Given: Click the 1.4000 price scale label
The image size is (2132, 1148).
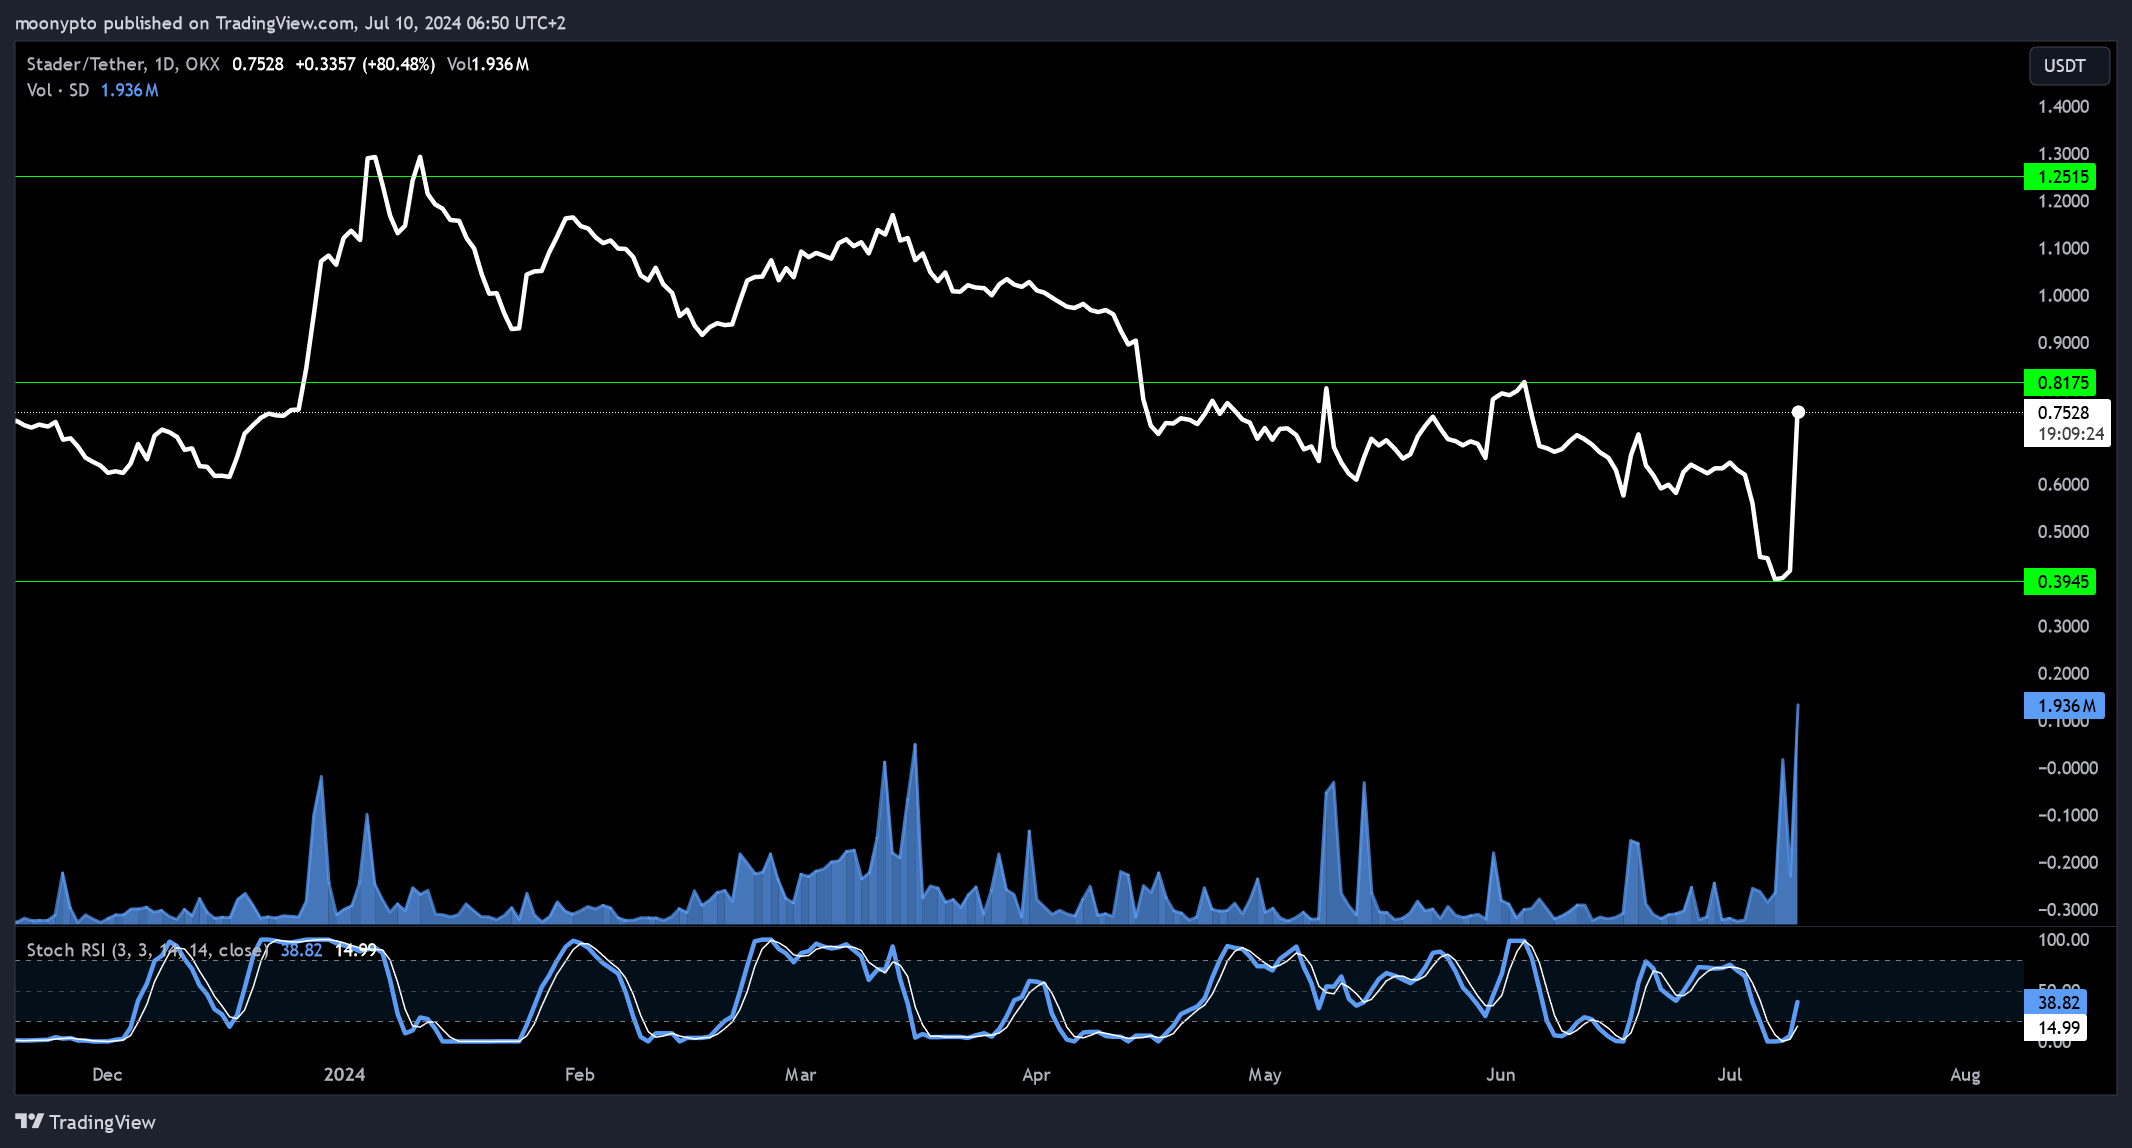Looking at the screenshot, I should [x=2063, y=107].
